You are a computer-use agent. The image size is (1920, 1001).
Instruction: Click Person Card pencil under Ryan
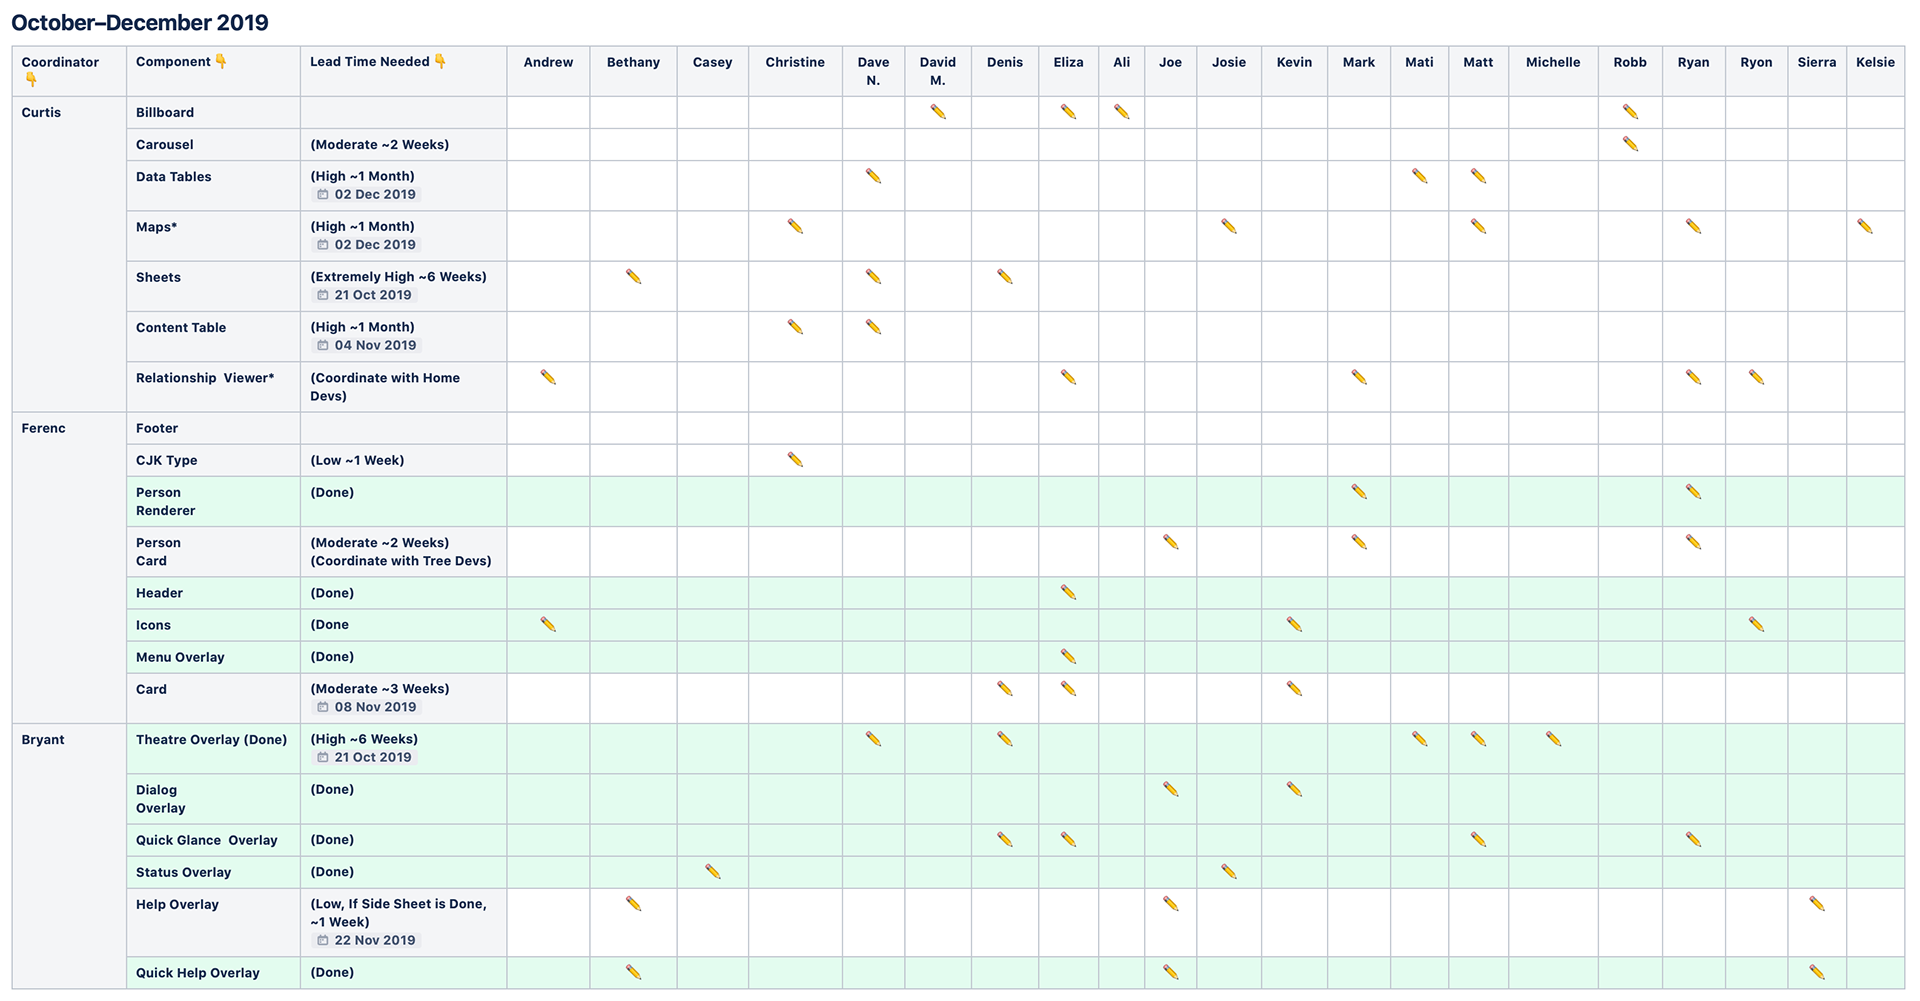tap(1693, 542)
